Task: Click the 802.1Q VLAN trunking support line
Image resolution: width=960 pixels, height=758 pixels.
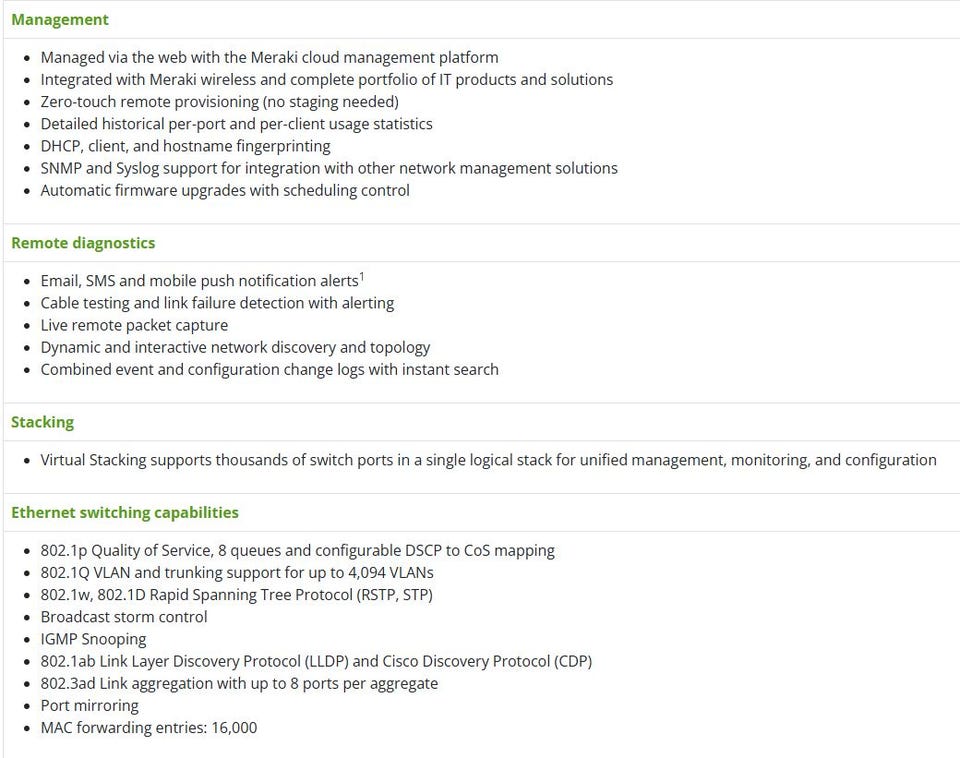Action: (x=236, y=572)
